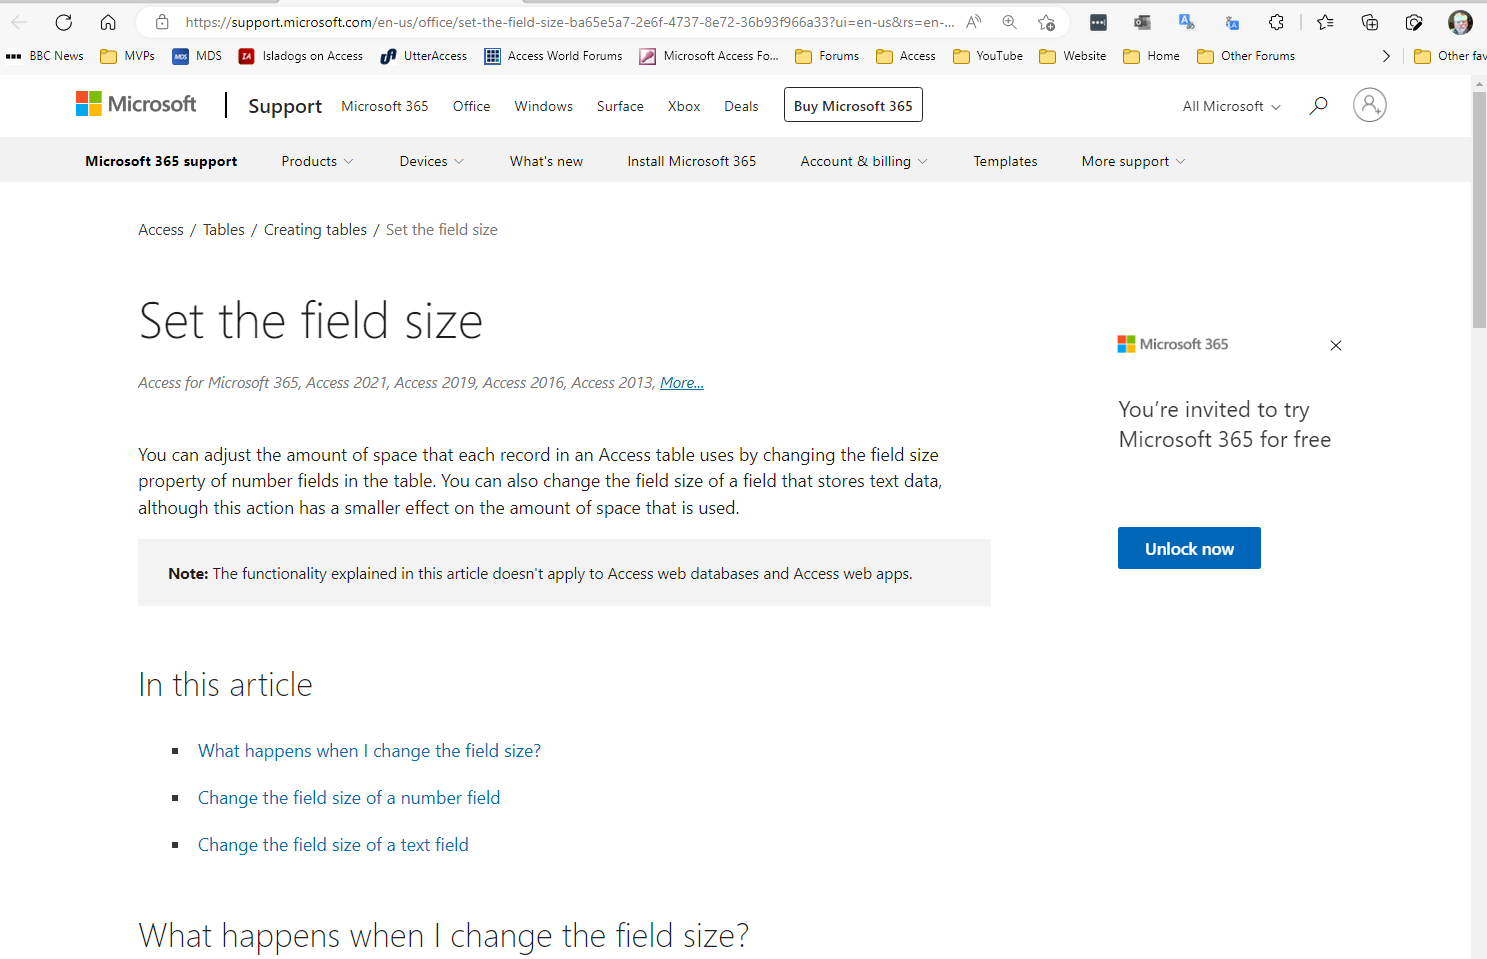Click the Unlock now button
Screen dimensions: 1487x959
(x=1189, y=548)
